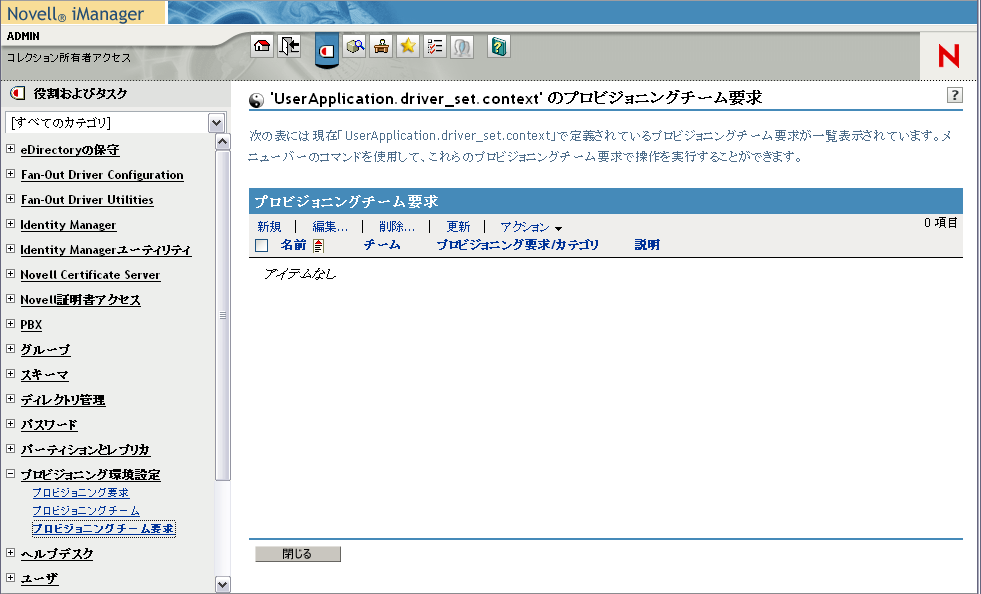This screenshot has height=594, width=981.
Task: Click the name column sort icon
Action: point(318,246)
